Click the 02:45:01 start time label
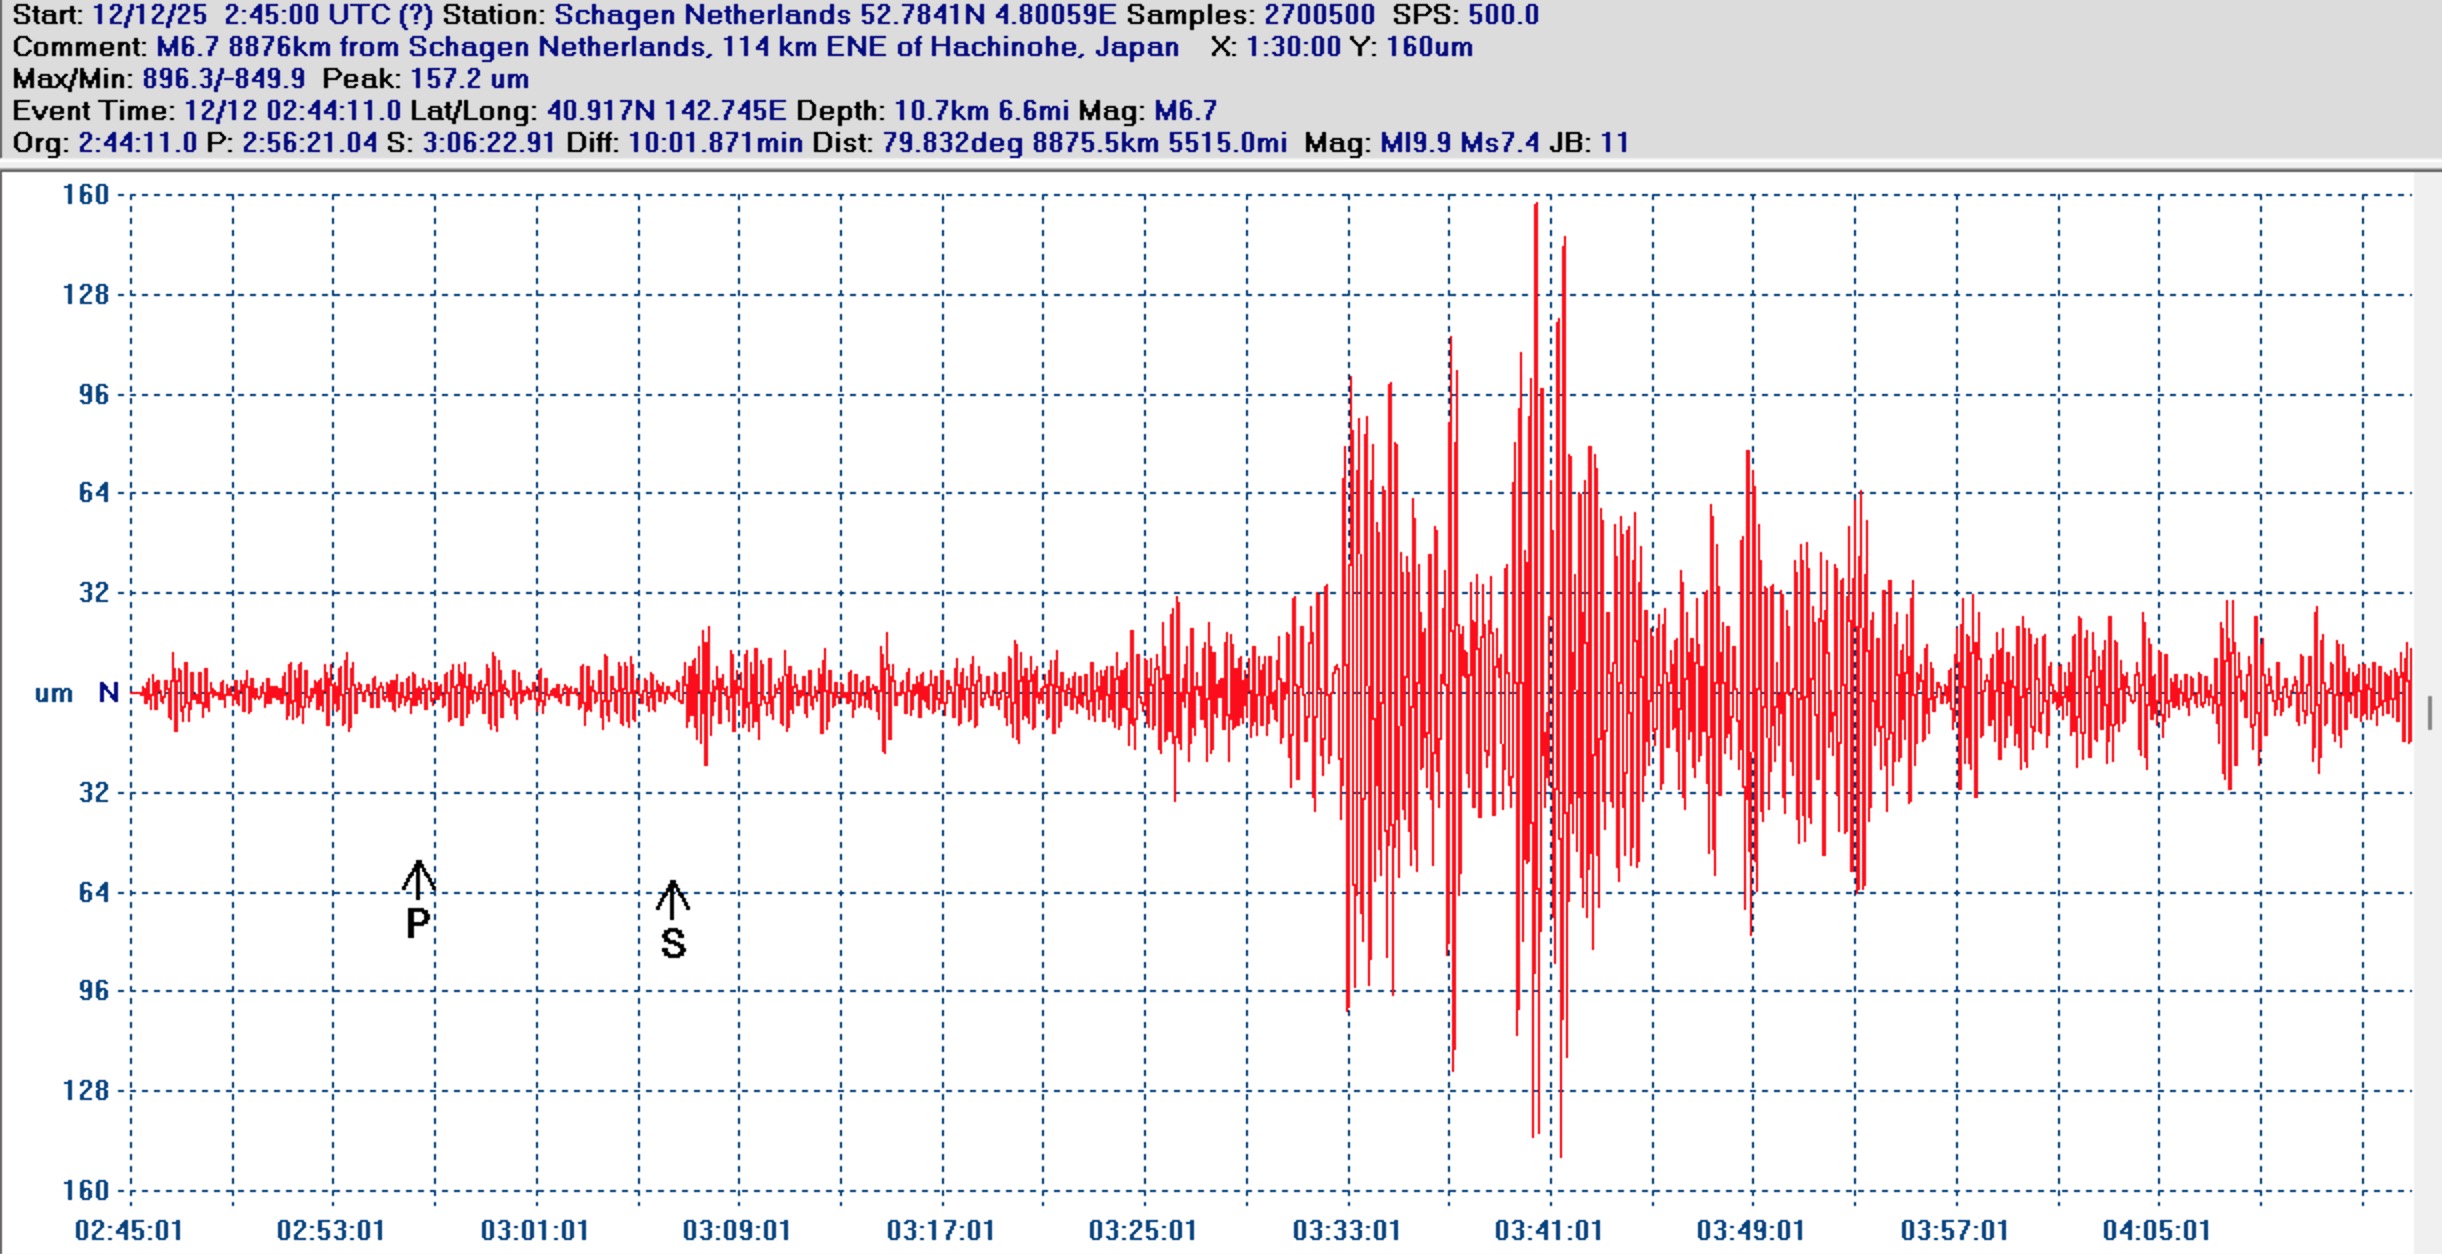The height and width of the screenshot is (1254, 2442). [x=128, y=1230]
